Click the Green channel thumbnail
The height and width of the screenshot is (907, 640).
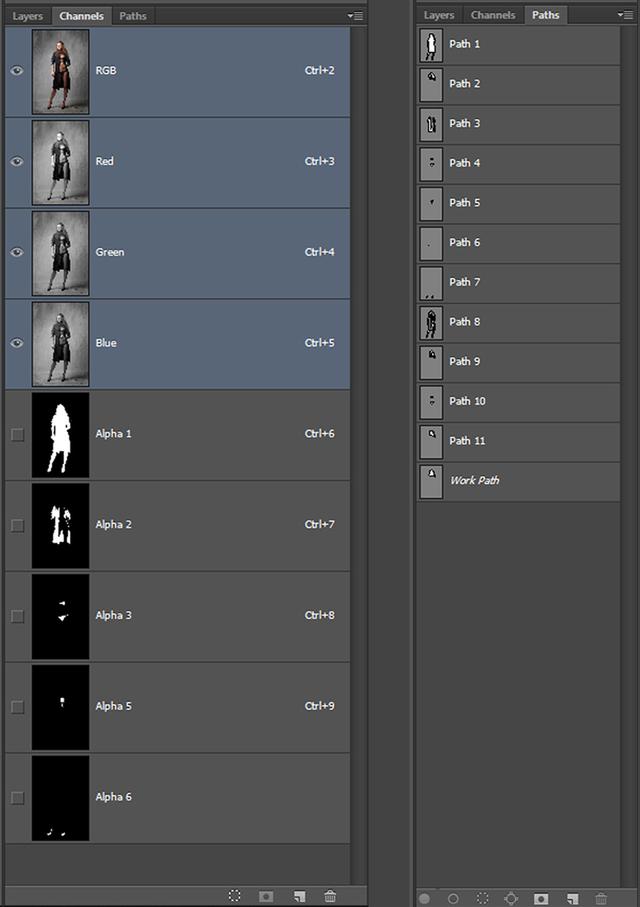[61, 253]
